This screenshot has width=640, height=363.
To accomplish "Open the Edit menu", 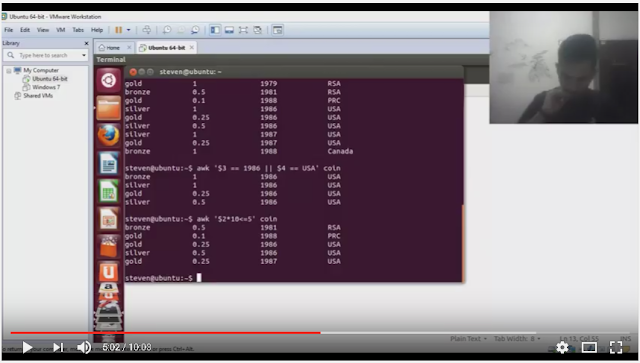I will tap(25, 30).
